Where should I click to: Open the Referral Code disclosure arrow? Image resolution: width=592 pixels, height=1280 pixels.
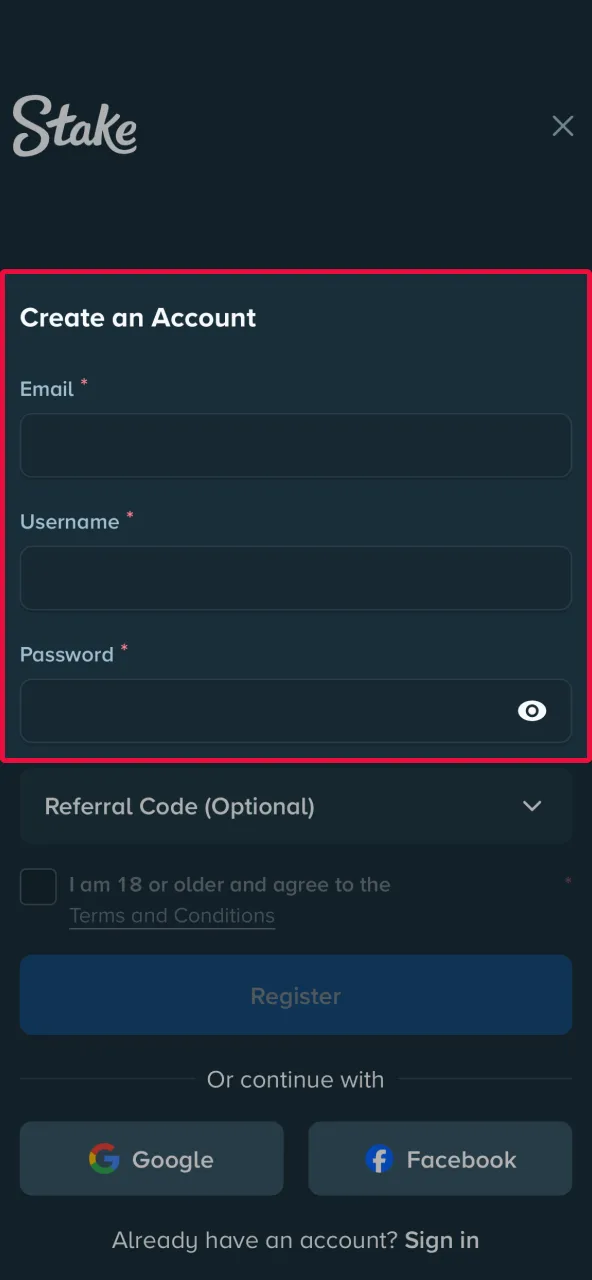coord(532,806)
